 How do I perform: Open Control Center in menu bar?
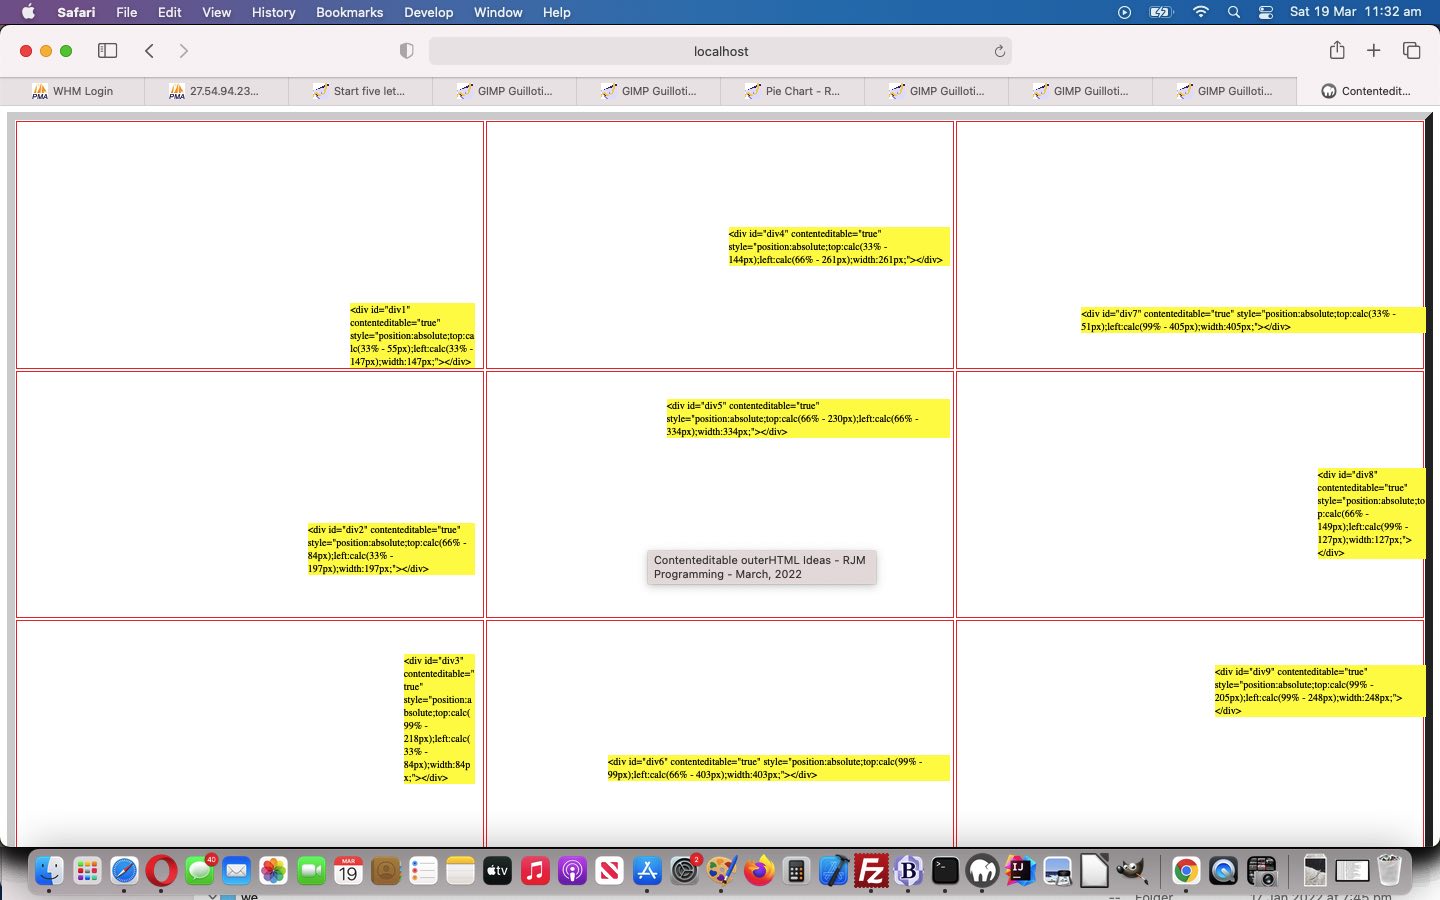tap(1266, 12)
